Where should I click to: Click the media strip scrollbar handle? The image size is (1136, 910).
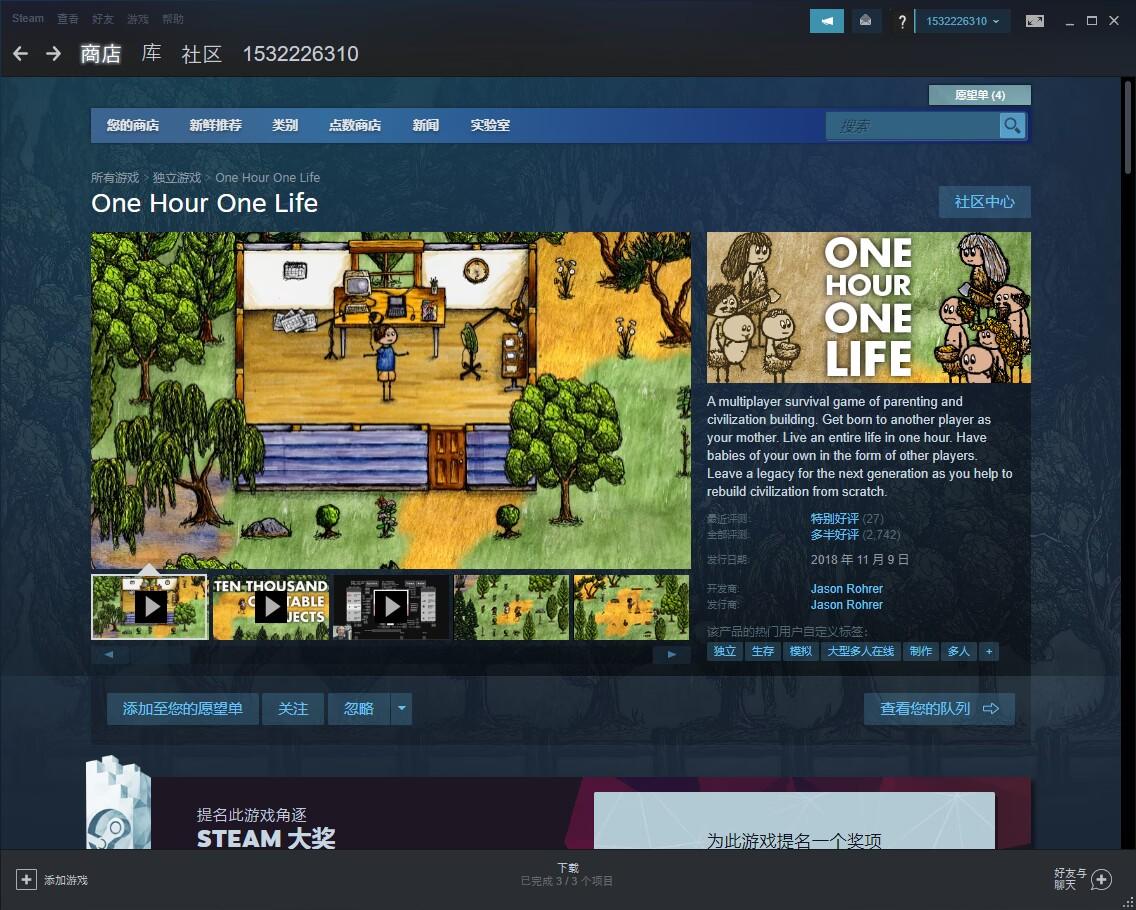(x=161, y=654)
